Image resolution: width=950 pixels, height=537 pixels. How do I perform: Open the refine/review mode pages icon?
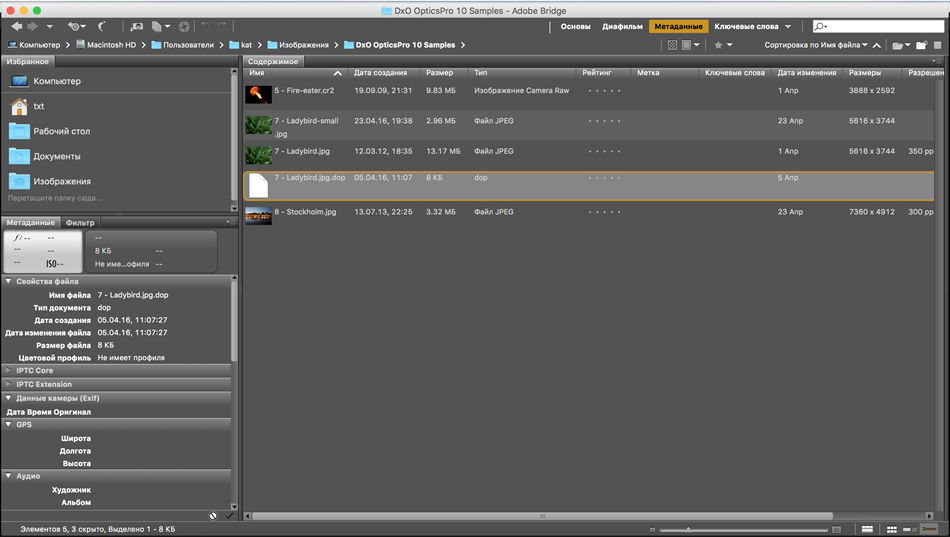tap(160, 26)
